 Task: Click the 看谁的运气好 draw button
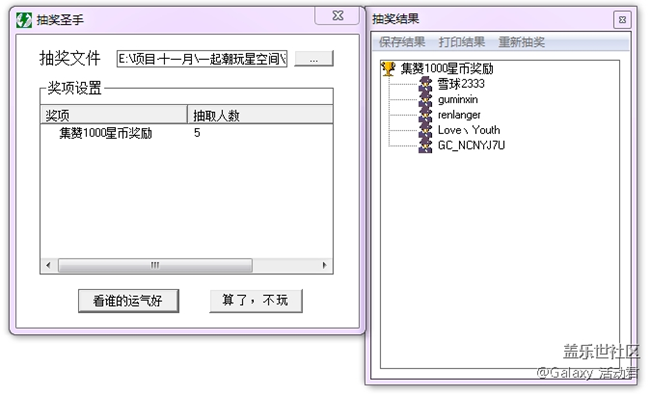tap(129, 300)
